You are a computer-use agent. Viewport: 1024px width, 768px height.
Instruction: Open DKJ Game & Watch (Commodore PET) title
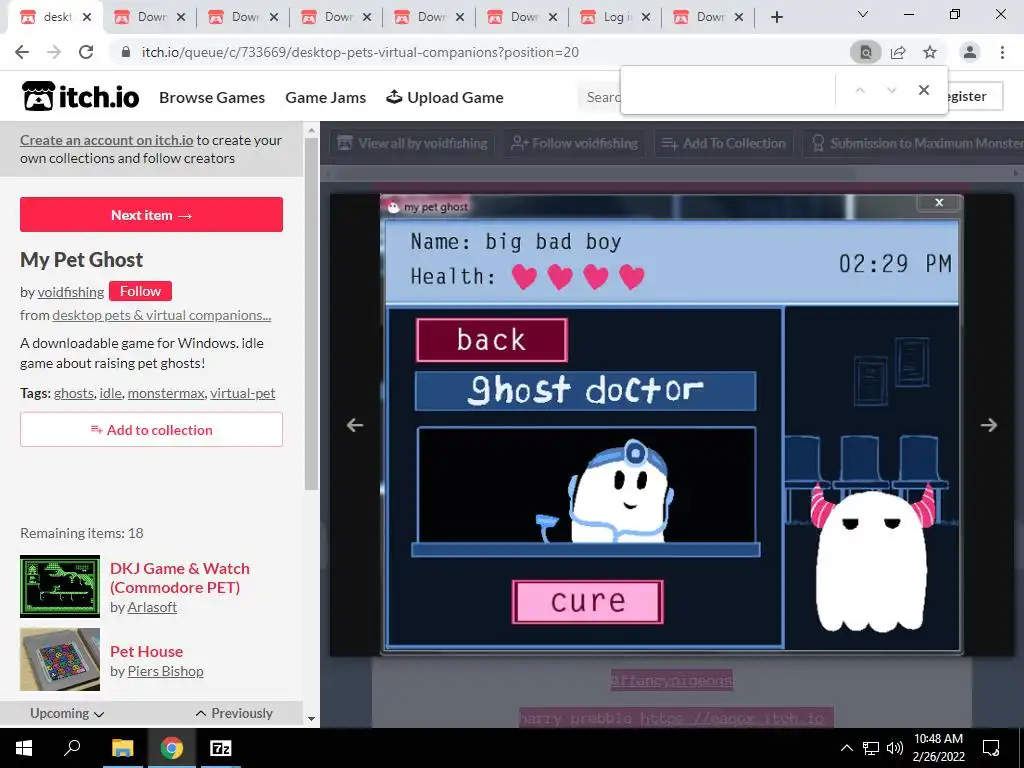[180, 577]
